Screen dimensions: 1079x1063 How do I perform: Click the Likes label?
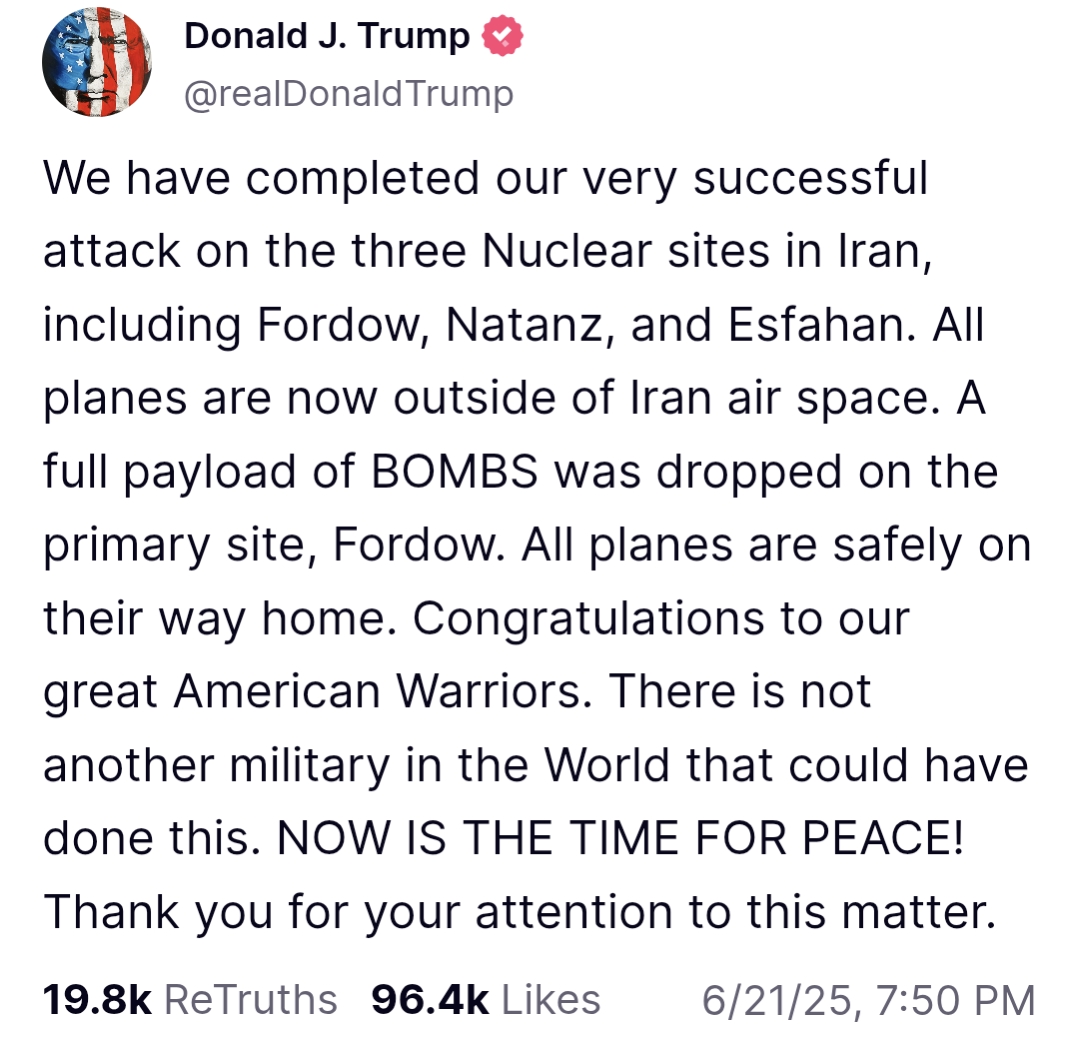coord(550,999)
